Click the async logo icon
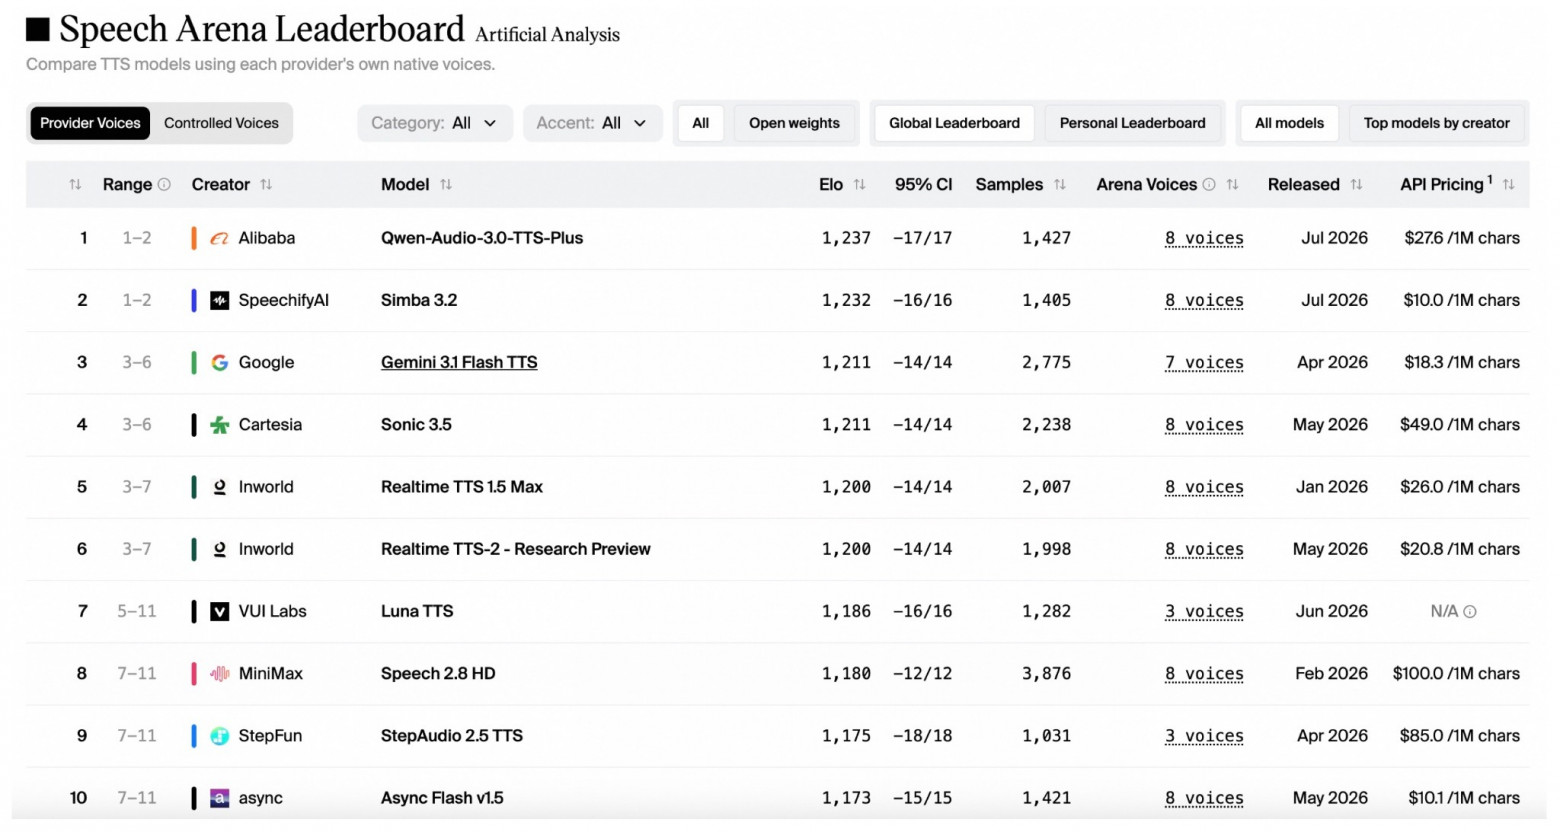Screen dimensions: 1560x832 (x=219, y=798)
